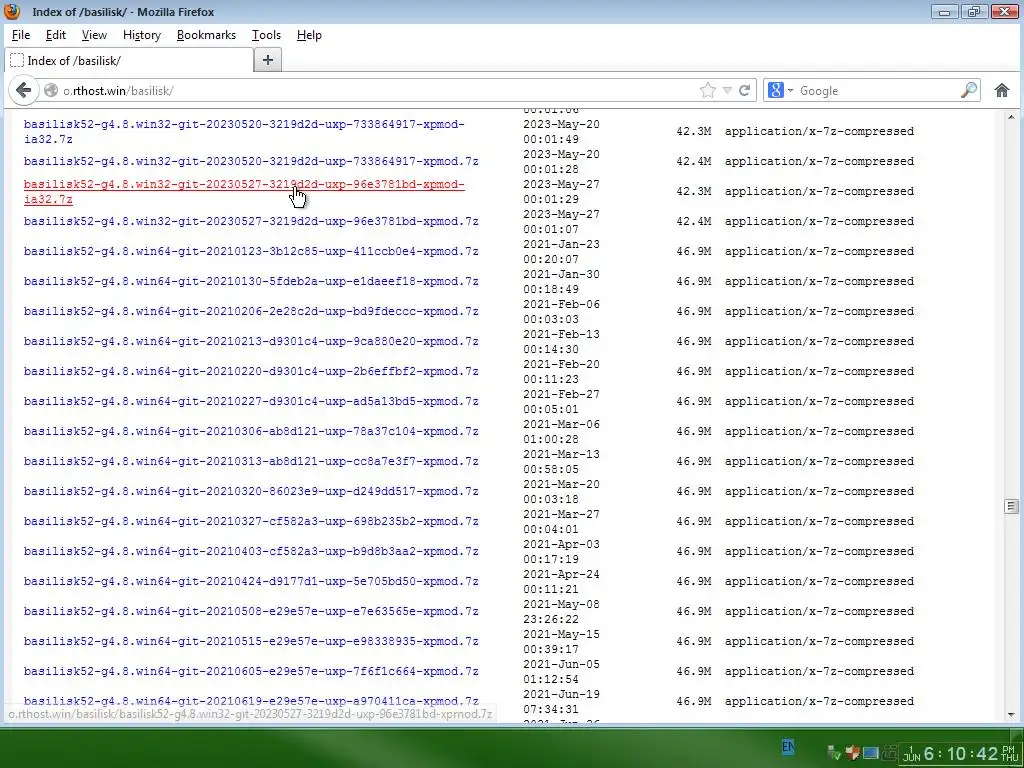Go to the Home page icon
Viewport: 1024px width, 768px height.
[x=1002, y=90]
